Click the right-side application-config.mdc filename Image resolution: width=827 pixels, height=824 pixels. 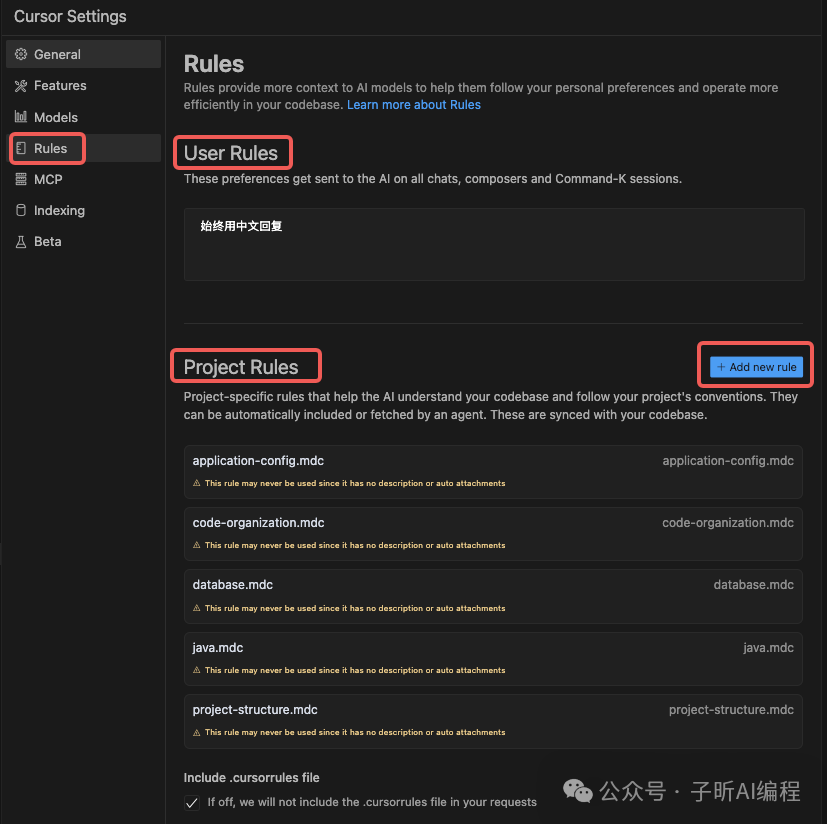pos(728,461)
